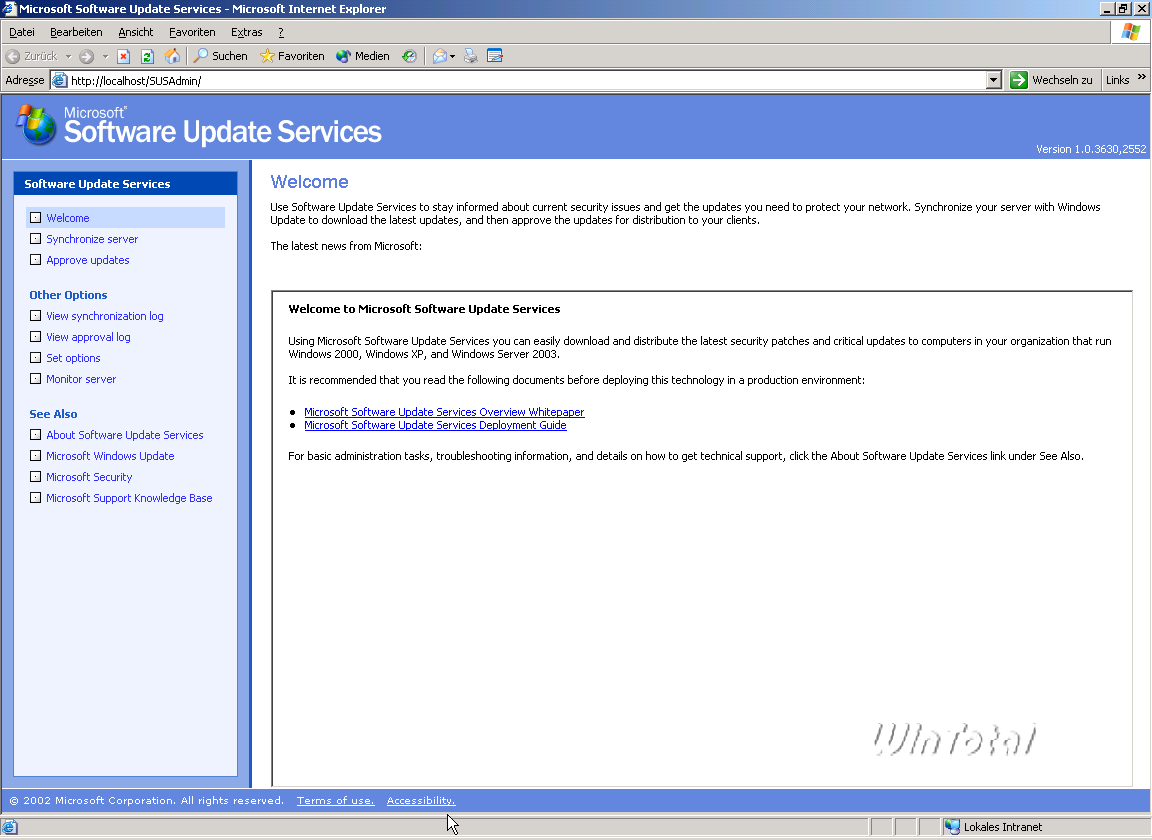Screen dimensions: 1152x840
Task: Open the Deployment Guide link
Action: pos(435,426)
